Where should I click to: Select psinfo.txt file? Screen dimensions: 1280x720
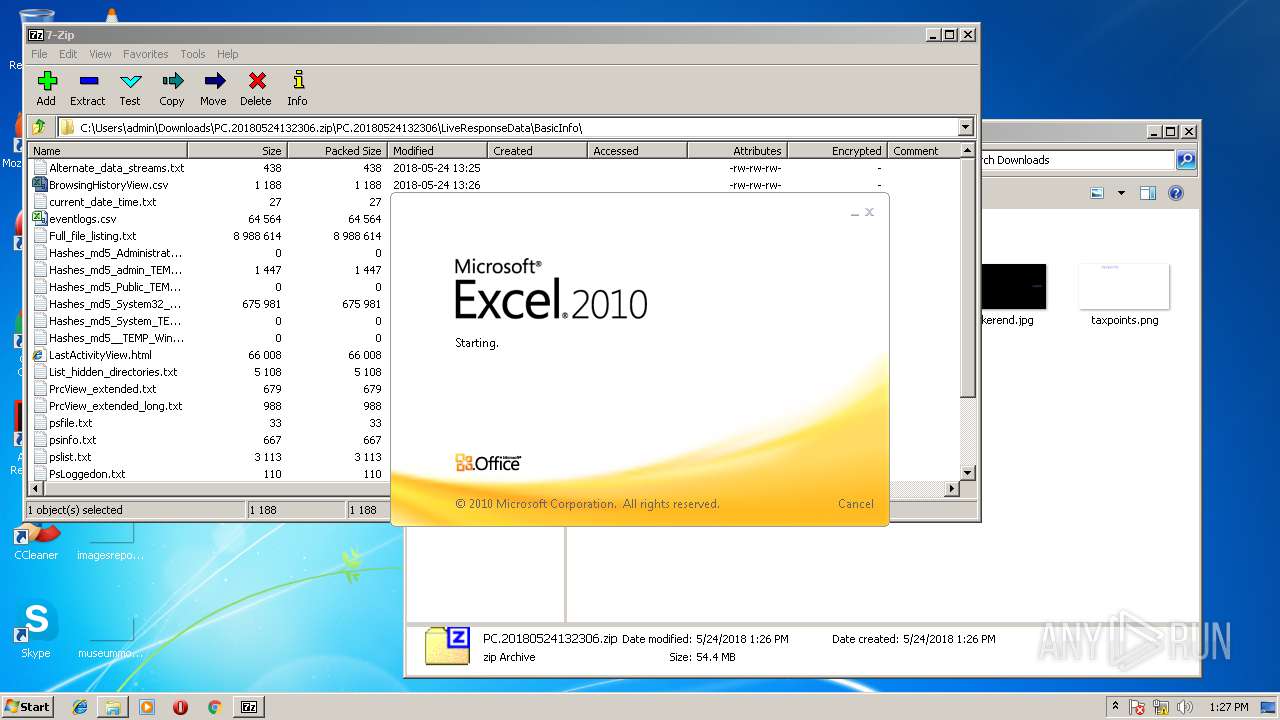tap(73, 440)
